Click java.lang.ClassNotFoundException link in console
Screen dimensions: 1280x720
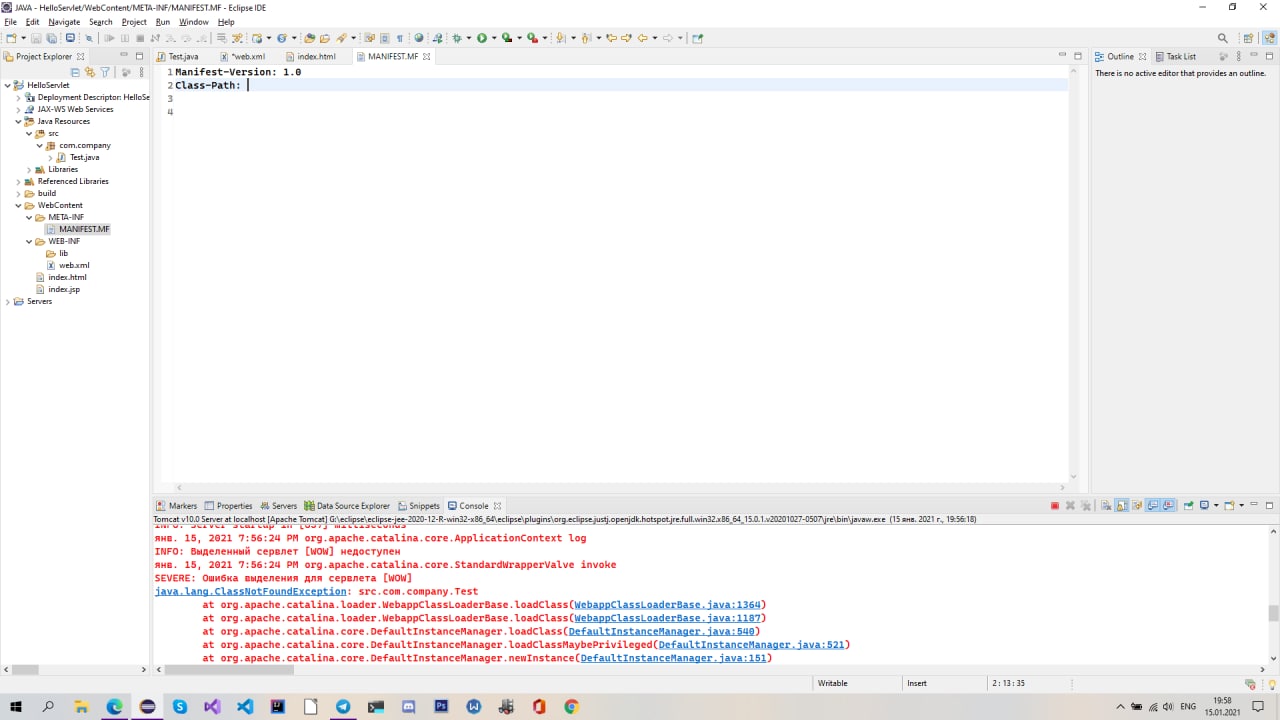point(250,592)
